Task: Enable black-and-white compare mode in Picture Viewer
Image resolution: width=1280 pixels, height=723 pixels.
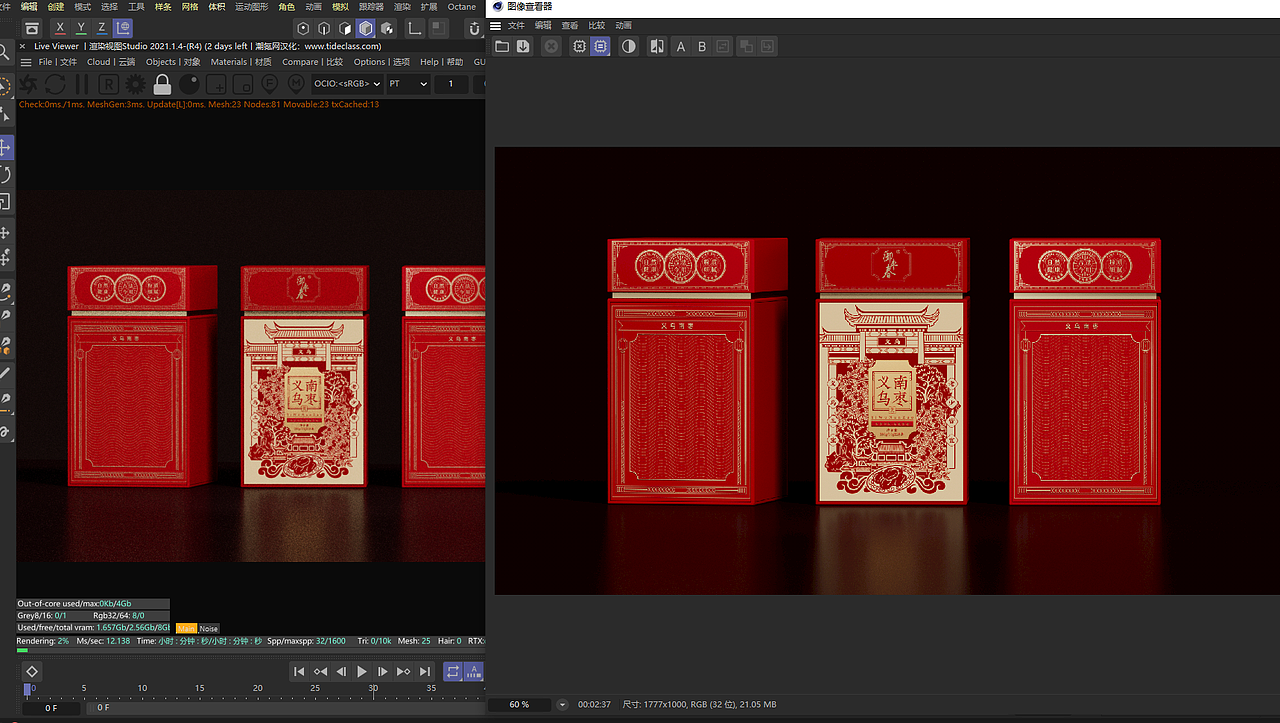Action: tap(629, 45)
